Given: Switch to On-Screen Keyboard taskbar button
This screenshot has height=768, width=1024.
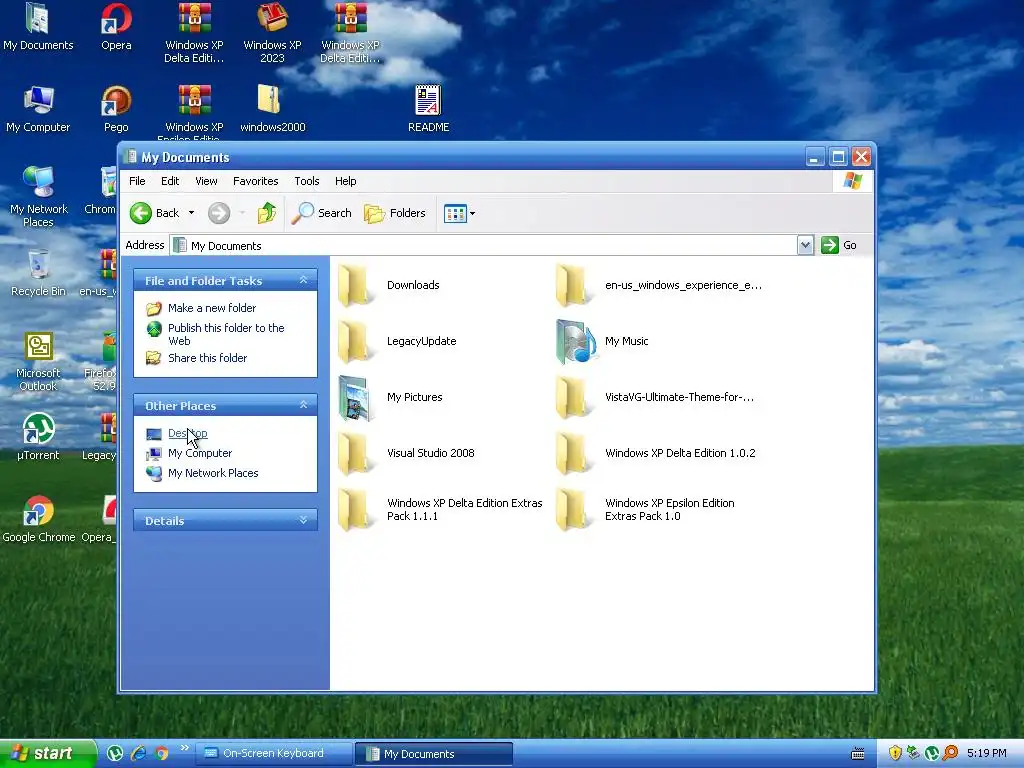Looking at the screenshot, I should click(x=274, y=753).
